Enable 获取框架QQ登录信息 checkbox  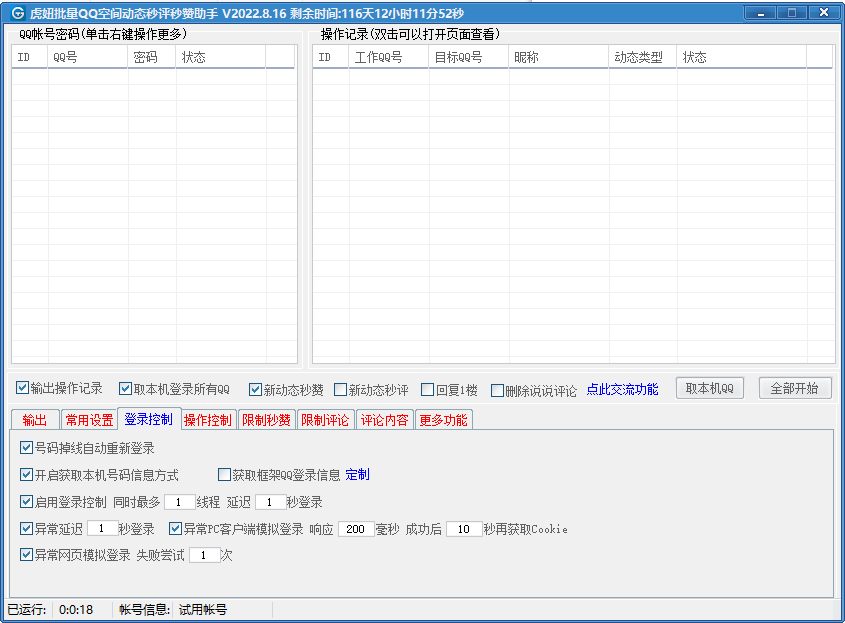(x=224, y=474)
